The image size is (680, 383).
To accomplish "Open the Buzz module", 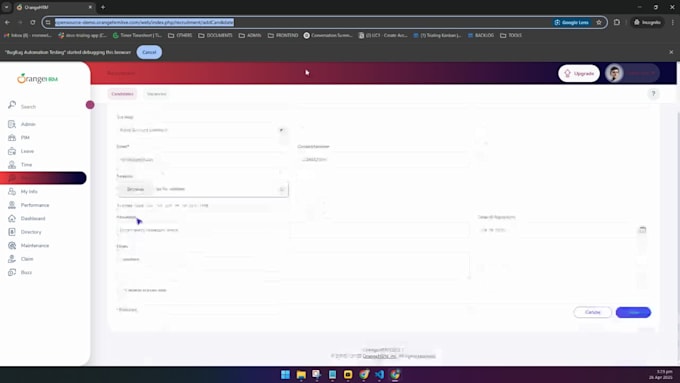I will coord(26,272).
